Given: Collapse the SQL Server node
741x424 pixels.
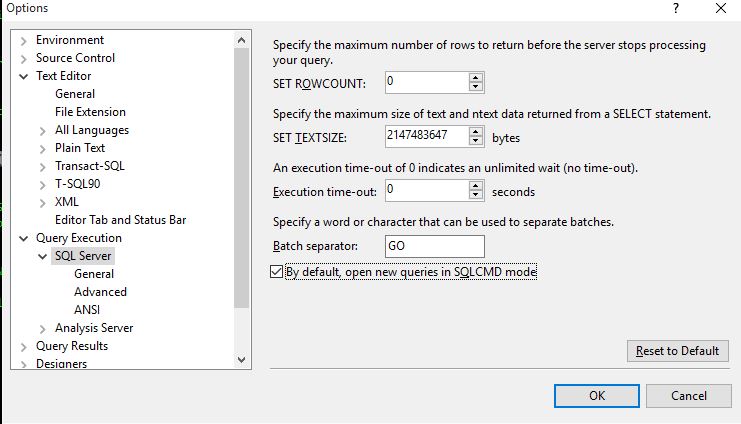Looking at the screenshot, I should click(x=43, y=256).
